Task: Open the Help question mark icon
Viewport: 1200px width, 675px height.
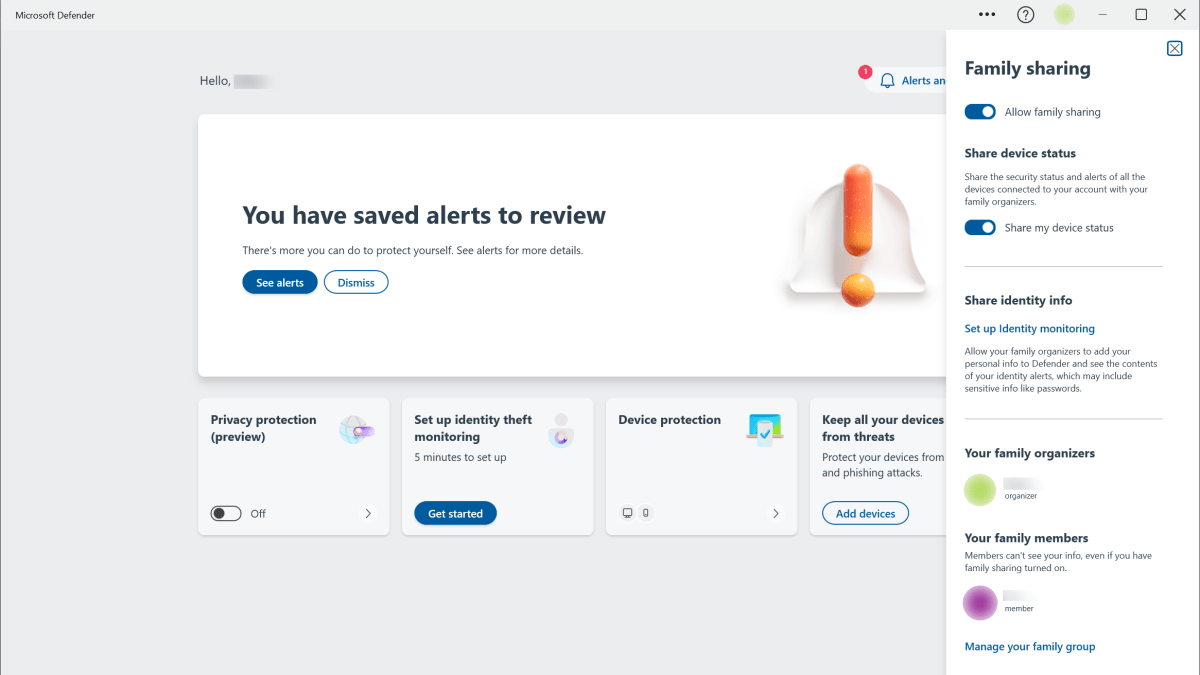Action: 1025,15
